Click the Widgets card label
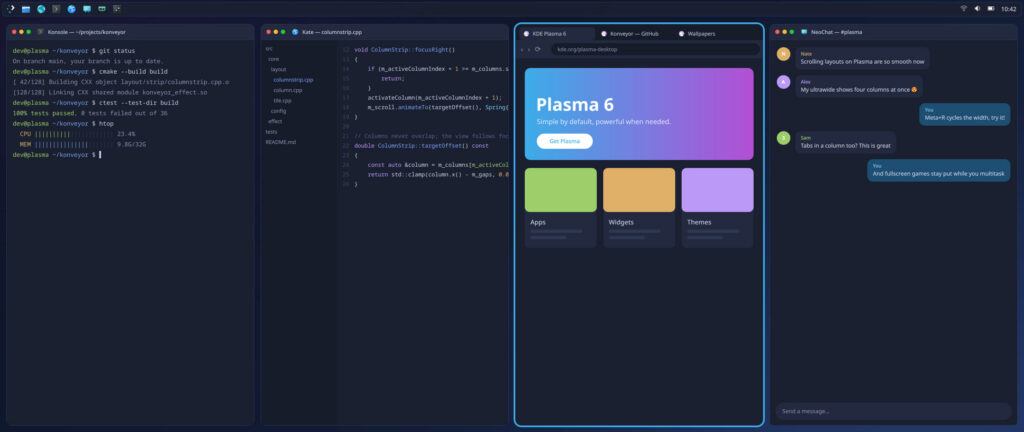The height and width of the screenshot is (432, 1024). [x=621, y=222]
